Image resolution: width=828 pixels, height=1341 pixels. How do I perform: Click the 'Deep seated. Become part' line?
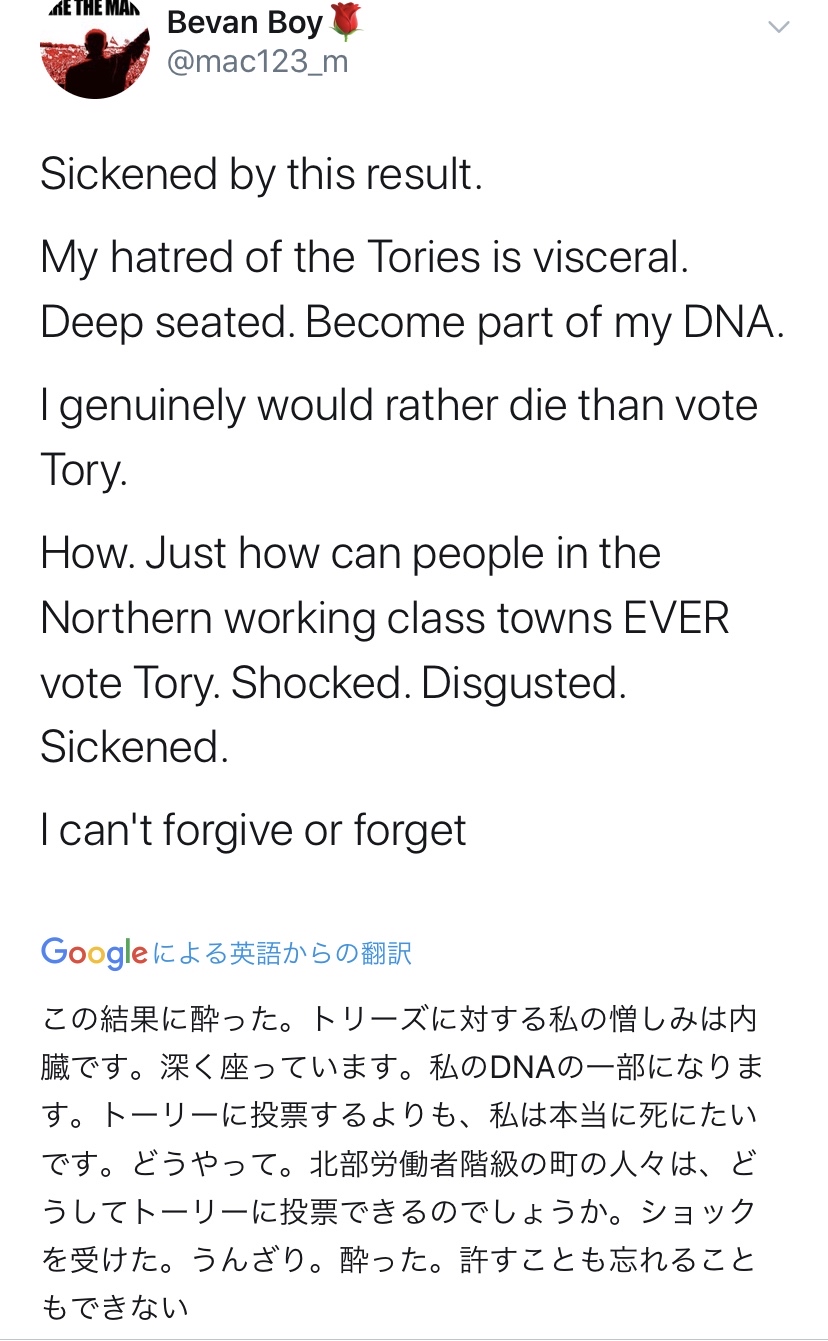pos(411,322)
